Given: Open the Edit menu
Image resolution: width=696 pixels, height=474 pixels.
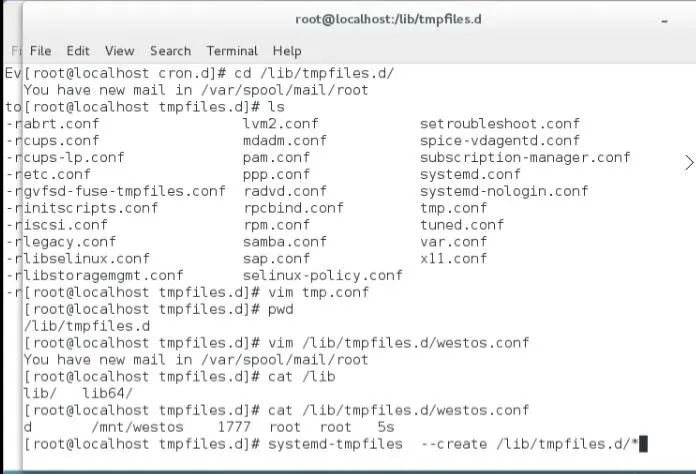Looking at the screenshot, I should point(78,51).
